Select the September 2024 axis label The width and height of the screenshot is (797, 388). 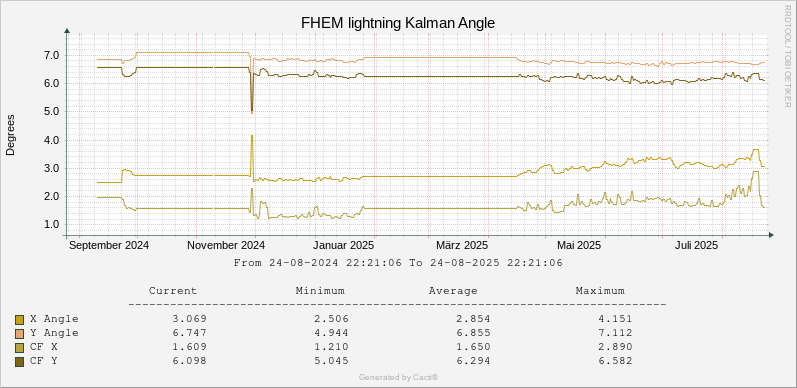109,245
